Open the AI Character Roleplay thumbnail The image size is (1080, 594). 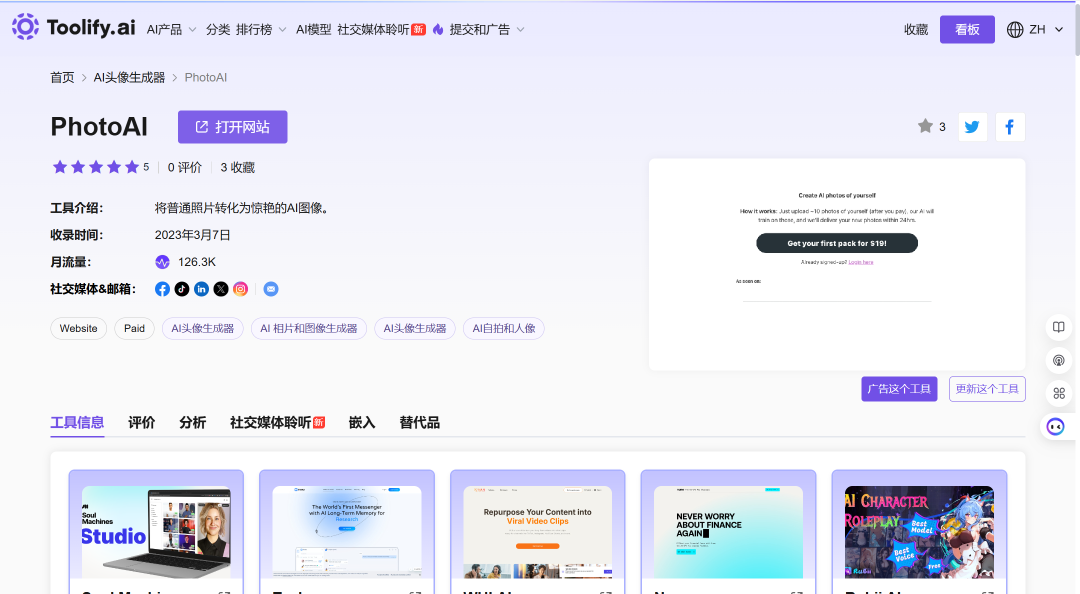[x=920, y=532]
